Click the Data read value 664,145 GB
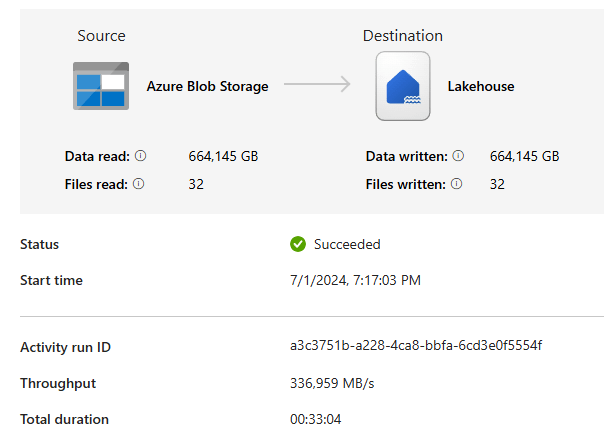 coord(223,156)
